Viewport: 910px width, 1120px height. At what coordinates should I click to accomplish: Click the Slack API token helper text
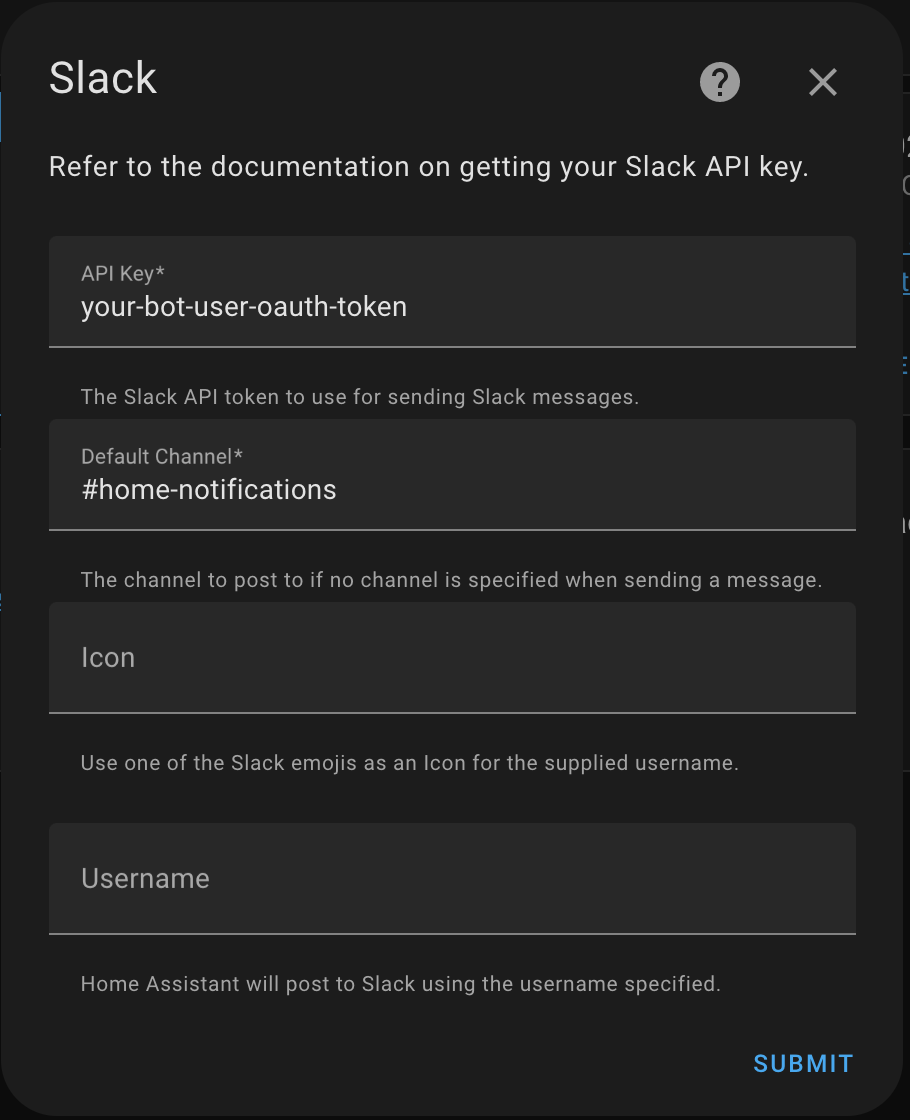[x=359, y=397]
